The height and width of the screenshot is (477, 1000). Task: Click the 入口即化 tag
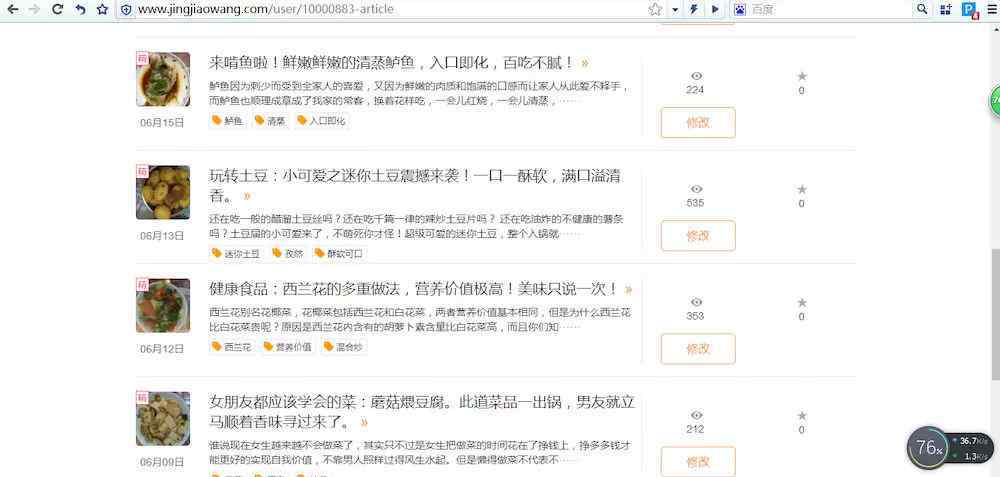coord(321,121)
